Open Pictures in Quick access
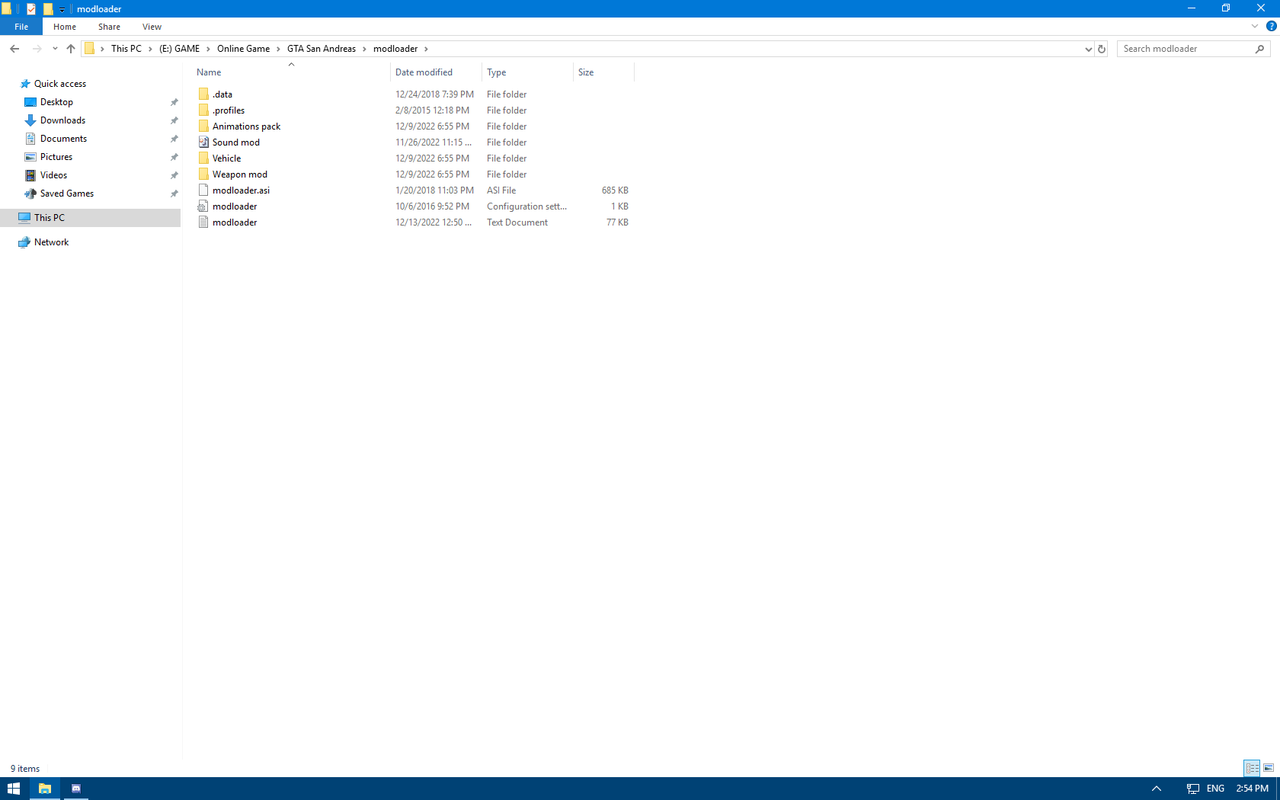This screenshot has width=1280, height=800. pyautogui.click(x=56, y=157)
